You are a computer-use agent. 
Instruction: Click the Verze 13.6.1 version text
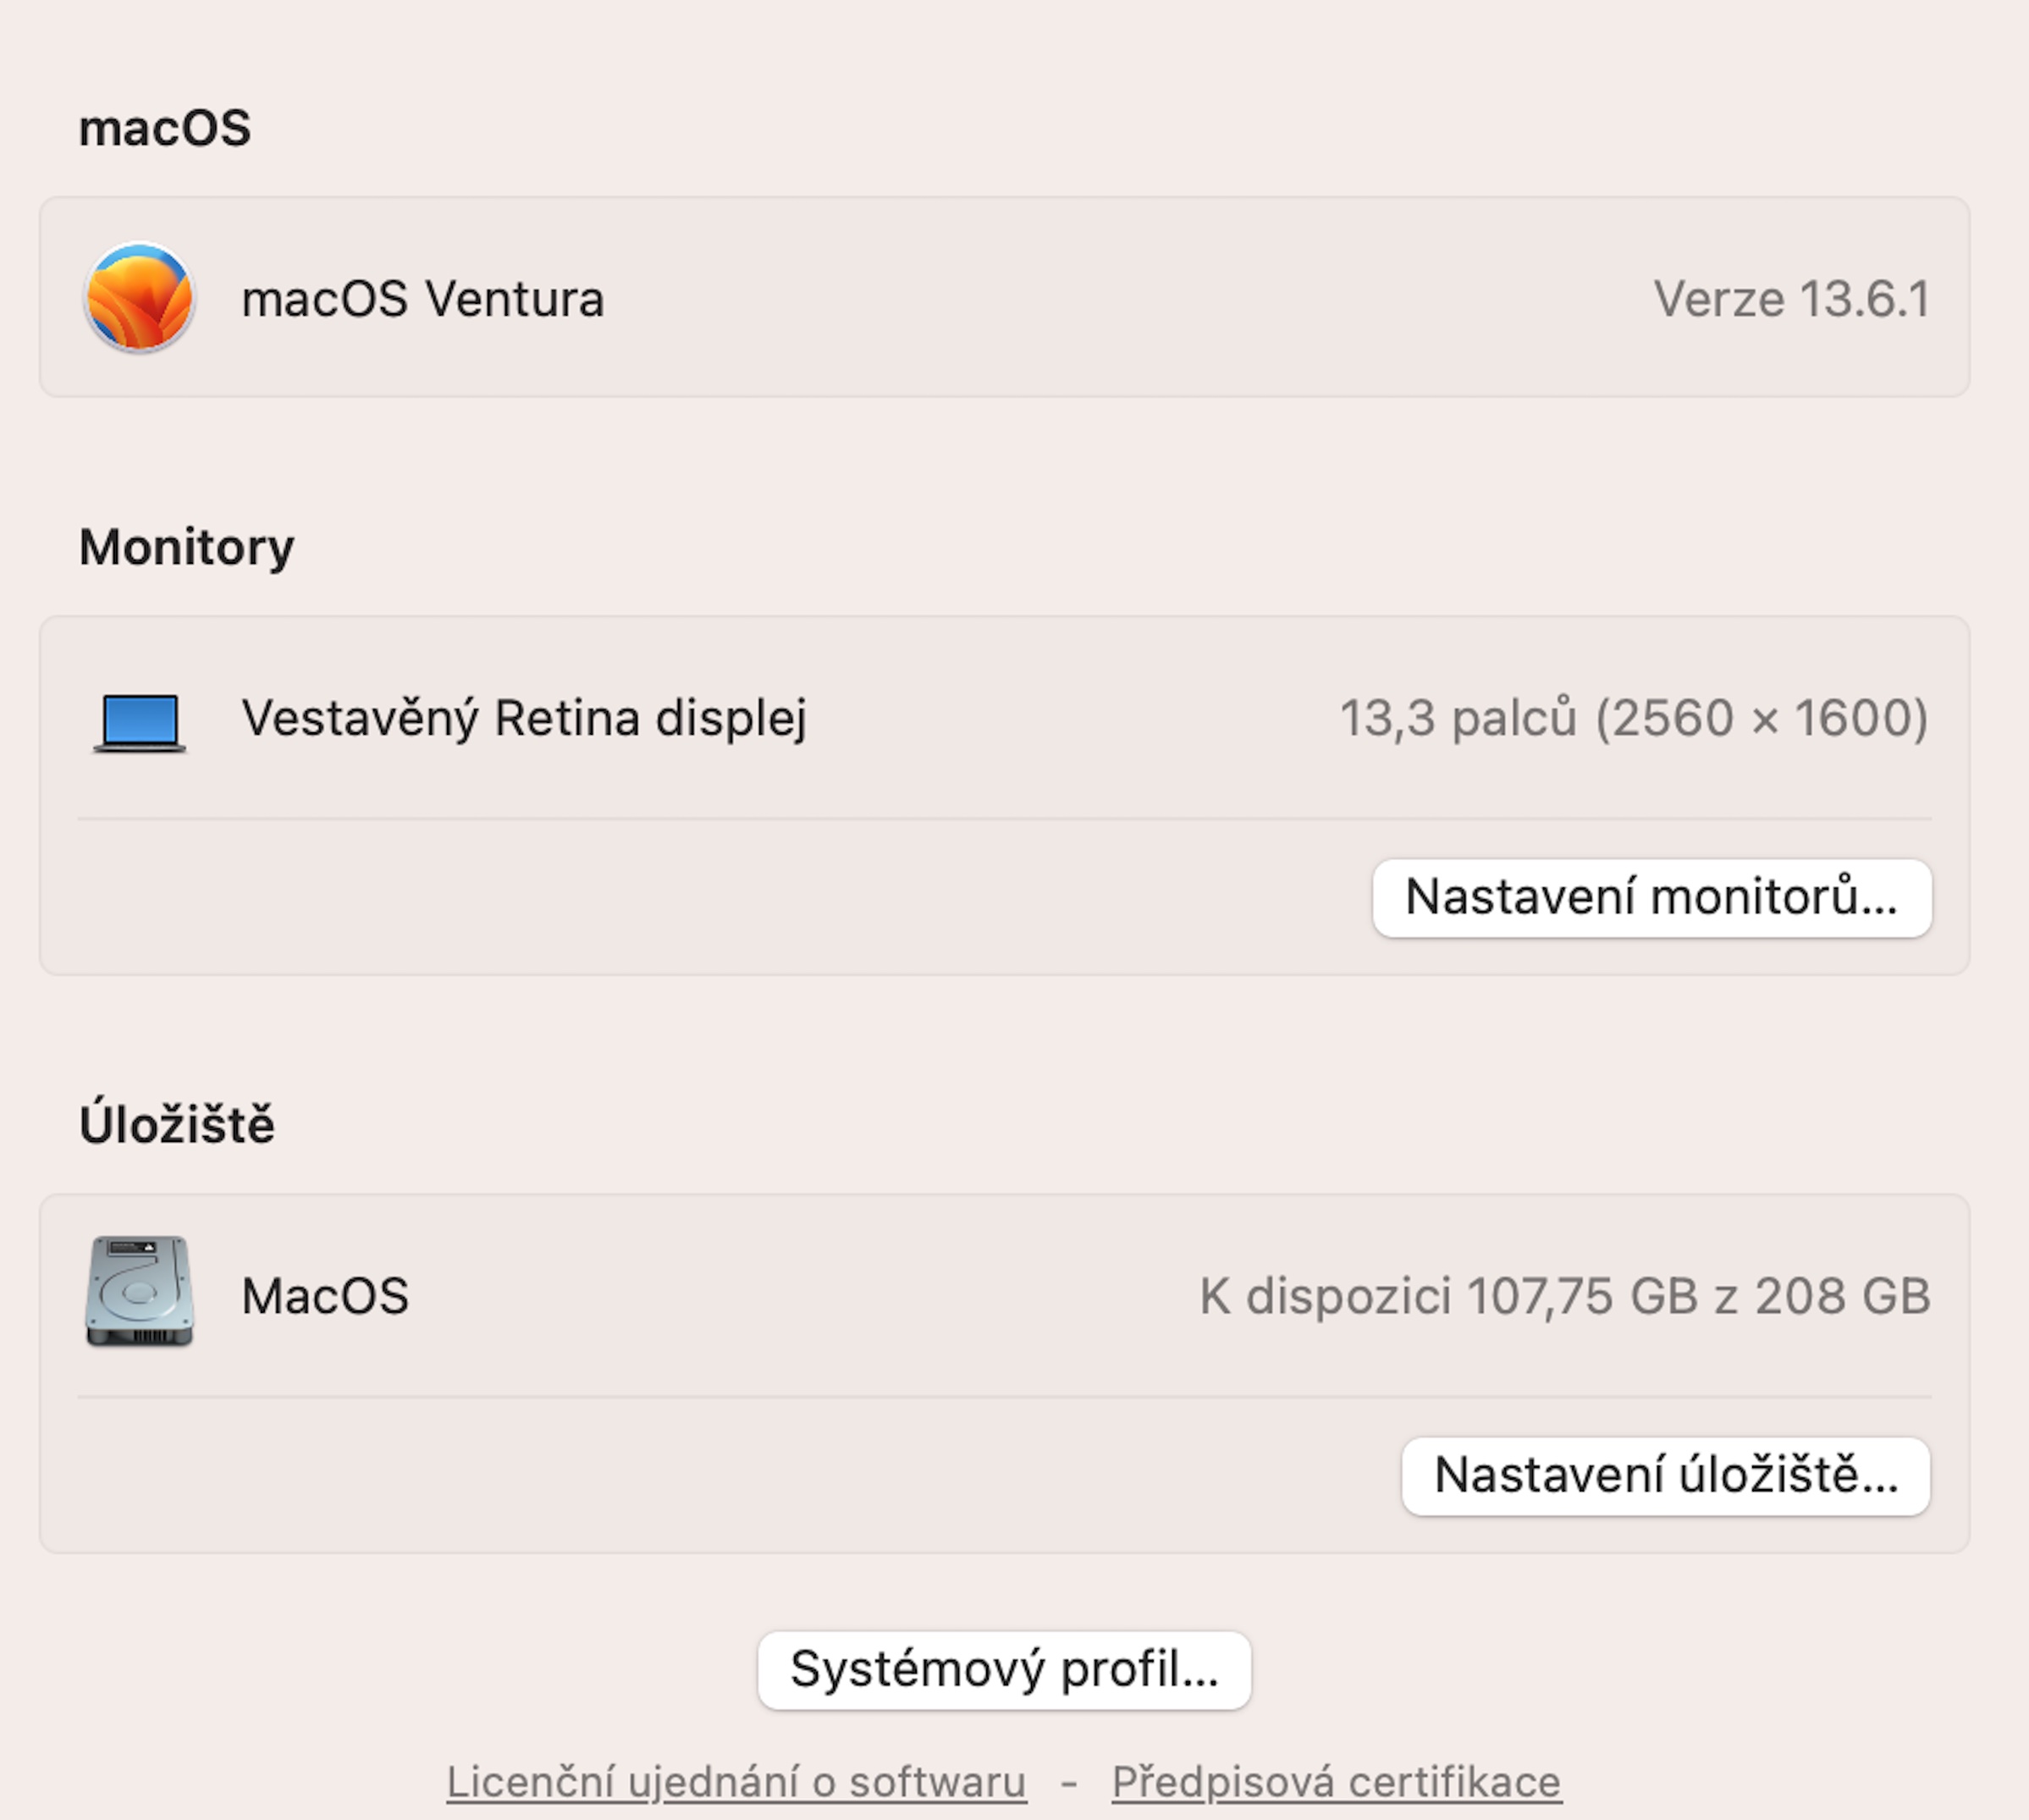point(1791,299)
